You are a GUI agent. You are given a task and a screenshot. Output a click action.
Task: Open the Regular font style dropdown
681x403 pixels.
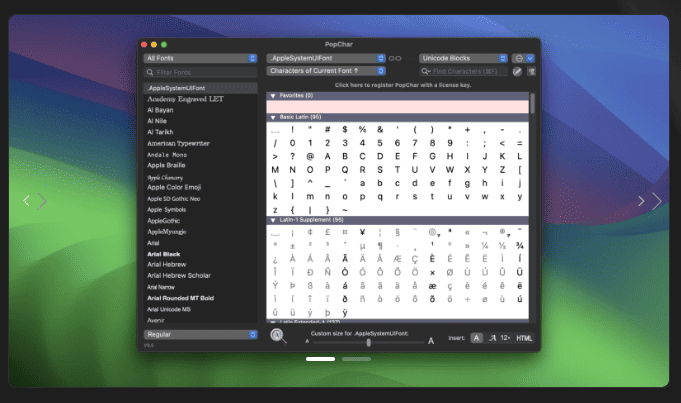click(x=200, y=334)
